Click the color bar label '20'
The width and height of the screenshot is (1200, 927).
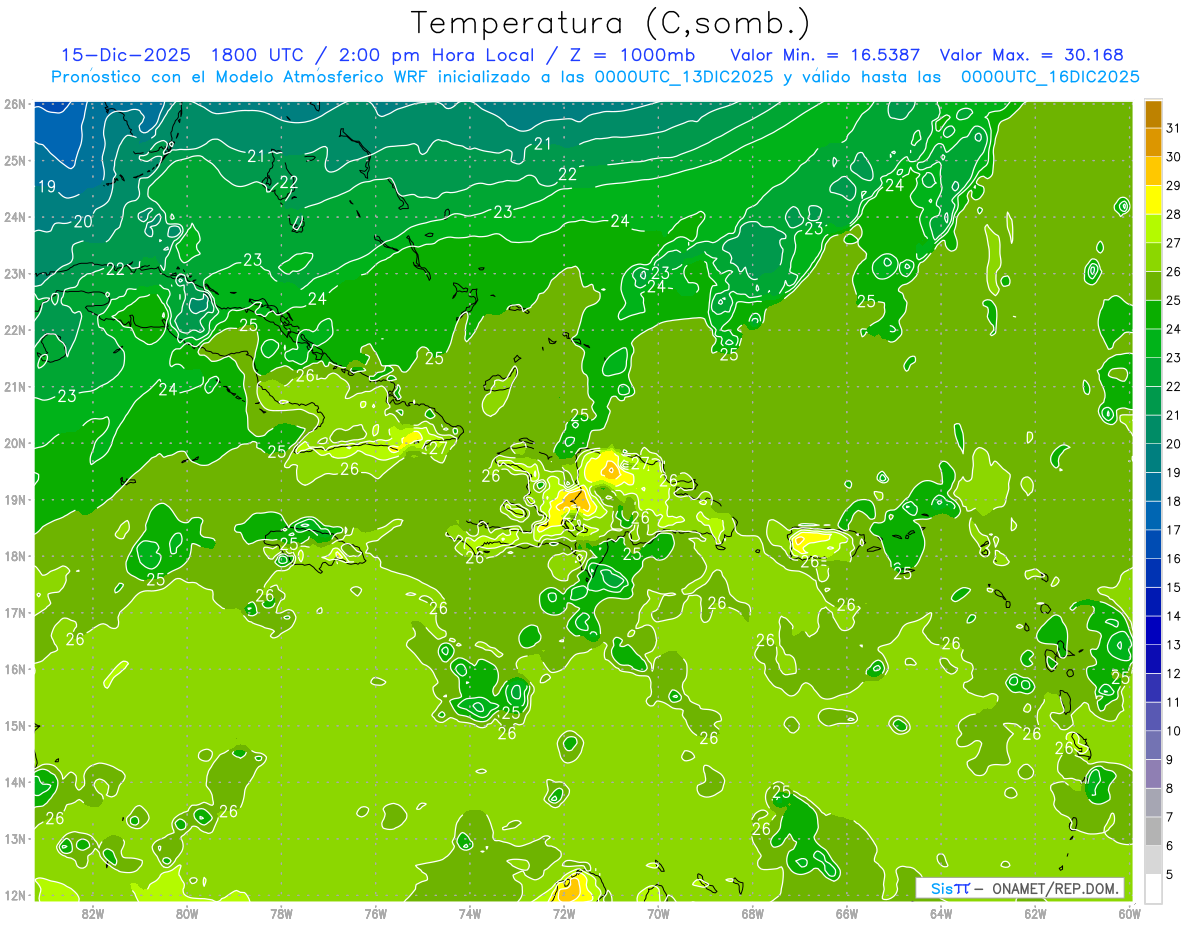(x=1174, y=444)
